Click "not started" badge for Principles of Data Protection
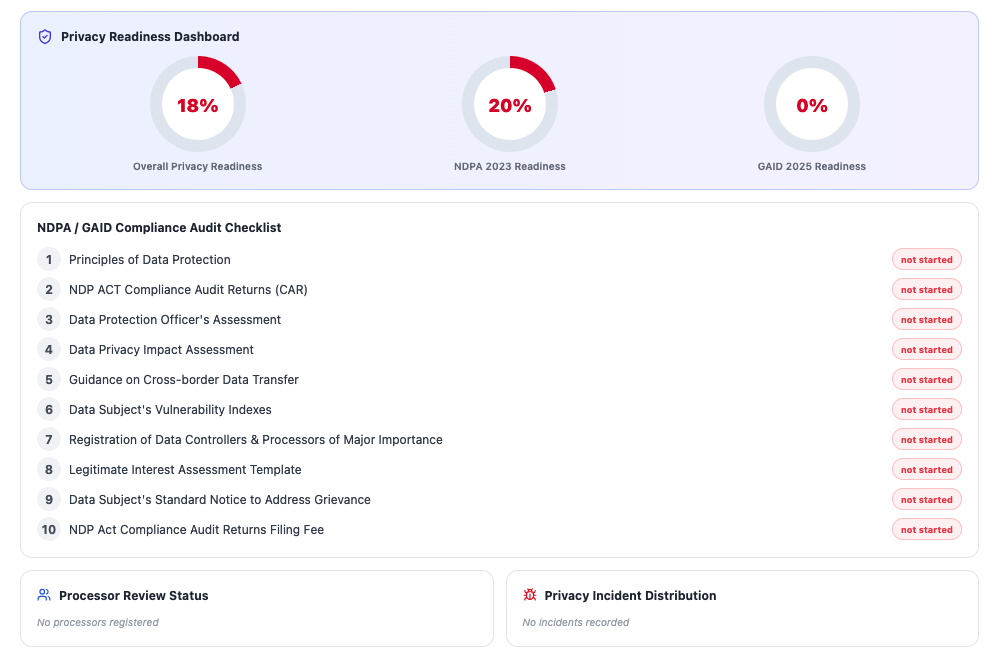The image size is (1002, 658). 927,260
